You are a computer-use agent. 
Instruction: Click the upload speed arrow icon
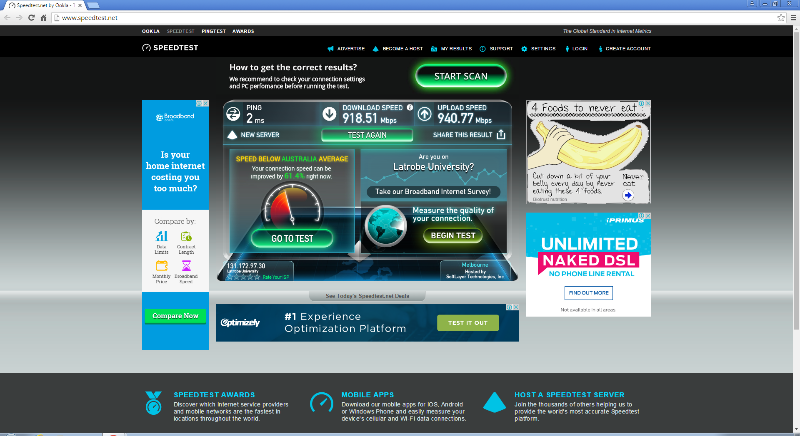tap(424, 114)
